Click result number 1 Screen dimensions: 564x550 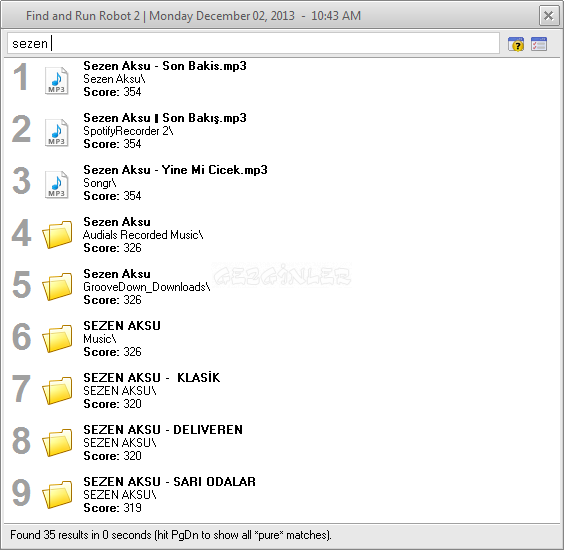(x=20, y=77)
